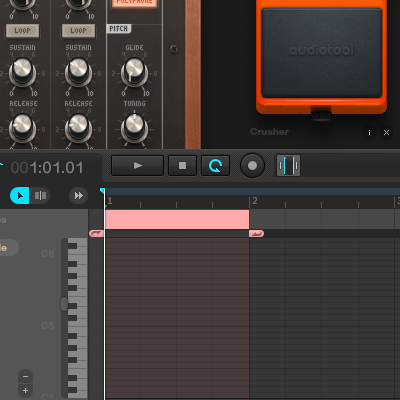Image resolution: width=400 pixels, height=400 pixels.
Task: Click the cyan loop start marker
Action: pyautogui.click(x=102, y=191)
